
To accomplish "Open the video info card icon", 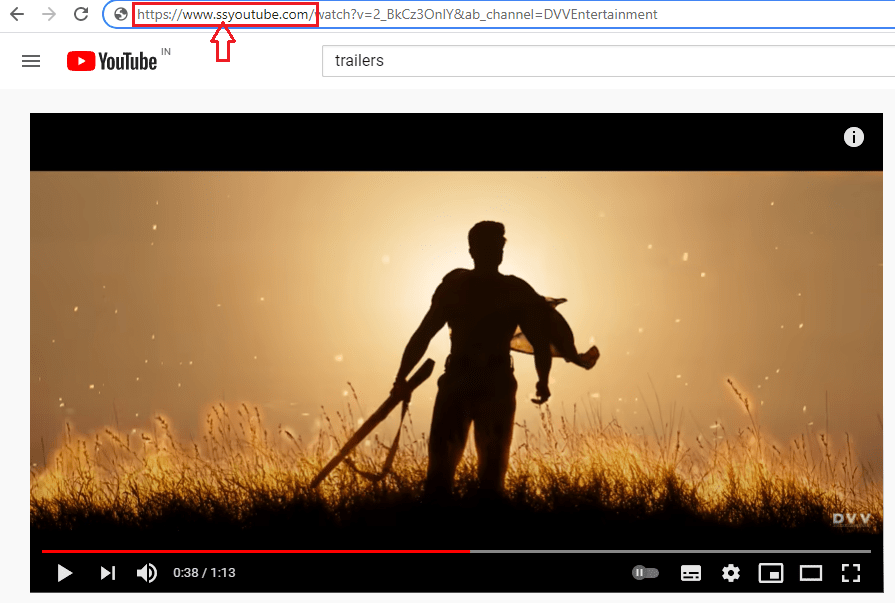I will [853, 137].
